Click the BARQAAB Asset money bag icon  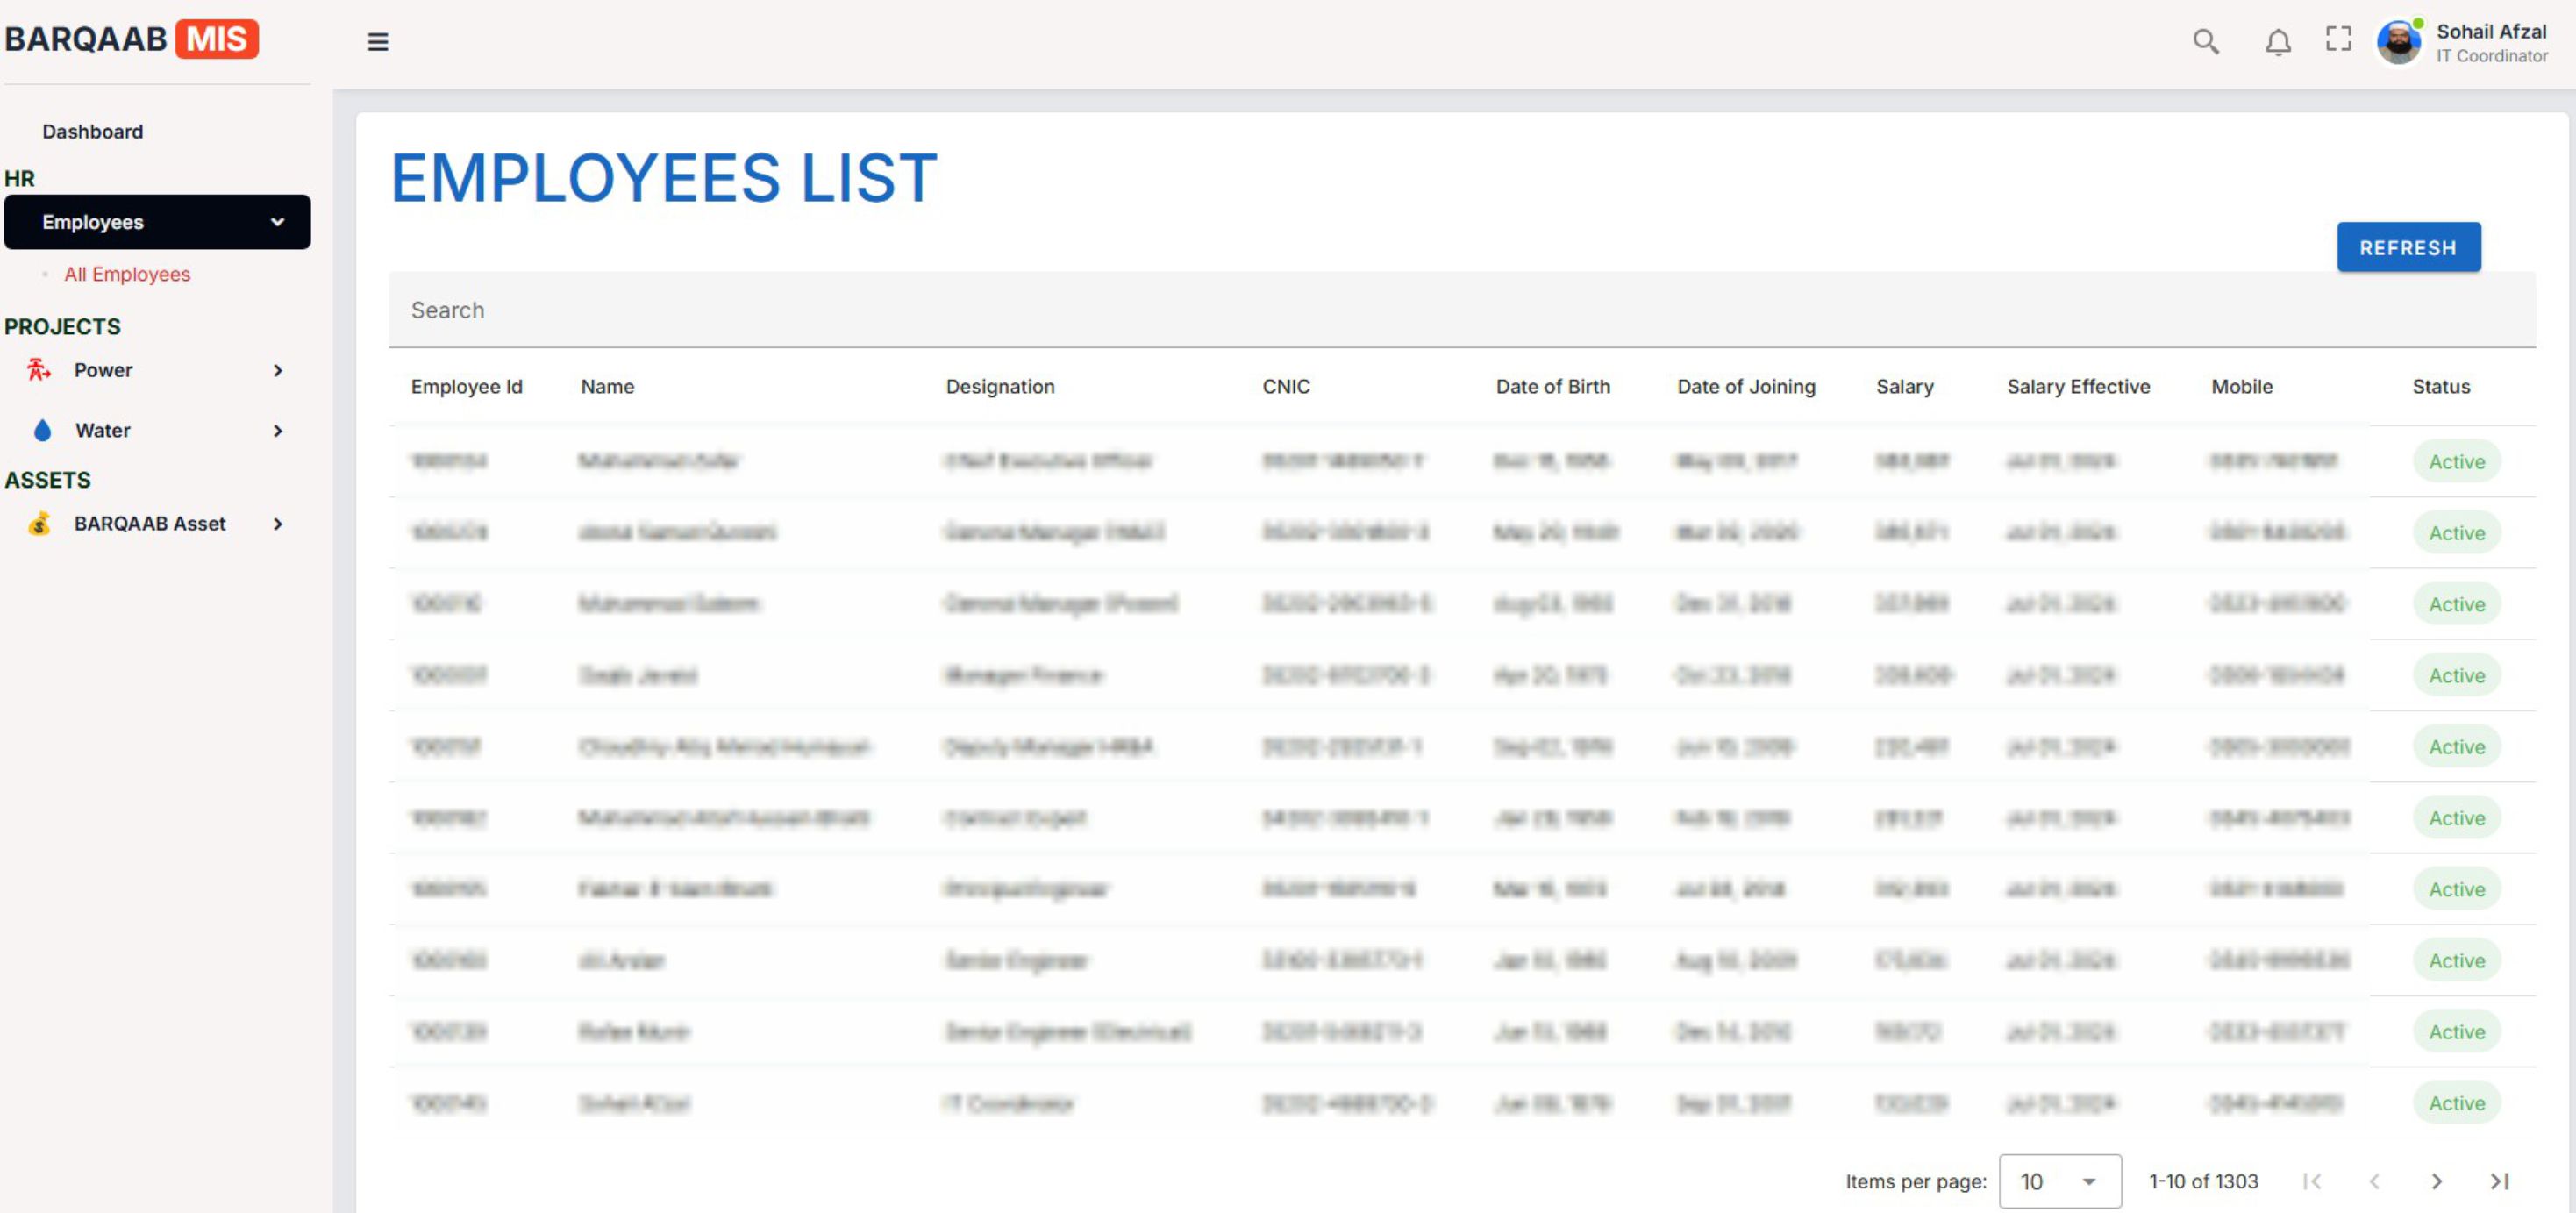(x=39, y=523)
